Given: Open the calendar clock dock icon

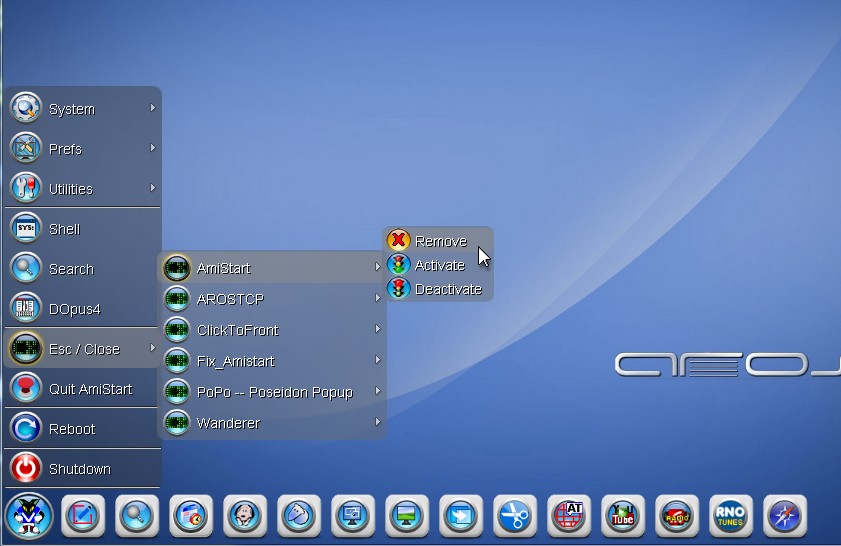Looking at the screenshot, I should (x=191, y=516).
